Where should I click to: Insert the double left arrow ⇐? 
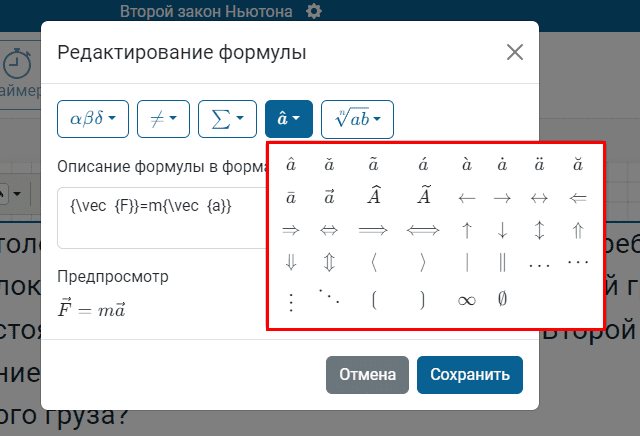point(578,198)
